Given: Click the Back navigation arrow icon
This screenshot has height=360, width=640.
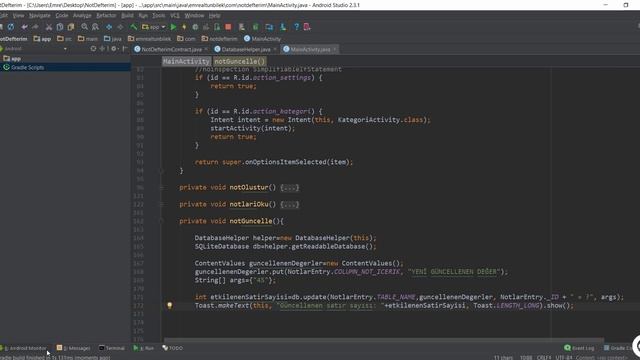Looking at the screenshot, I should [109, 27].
